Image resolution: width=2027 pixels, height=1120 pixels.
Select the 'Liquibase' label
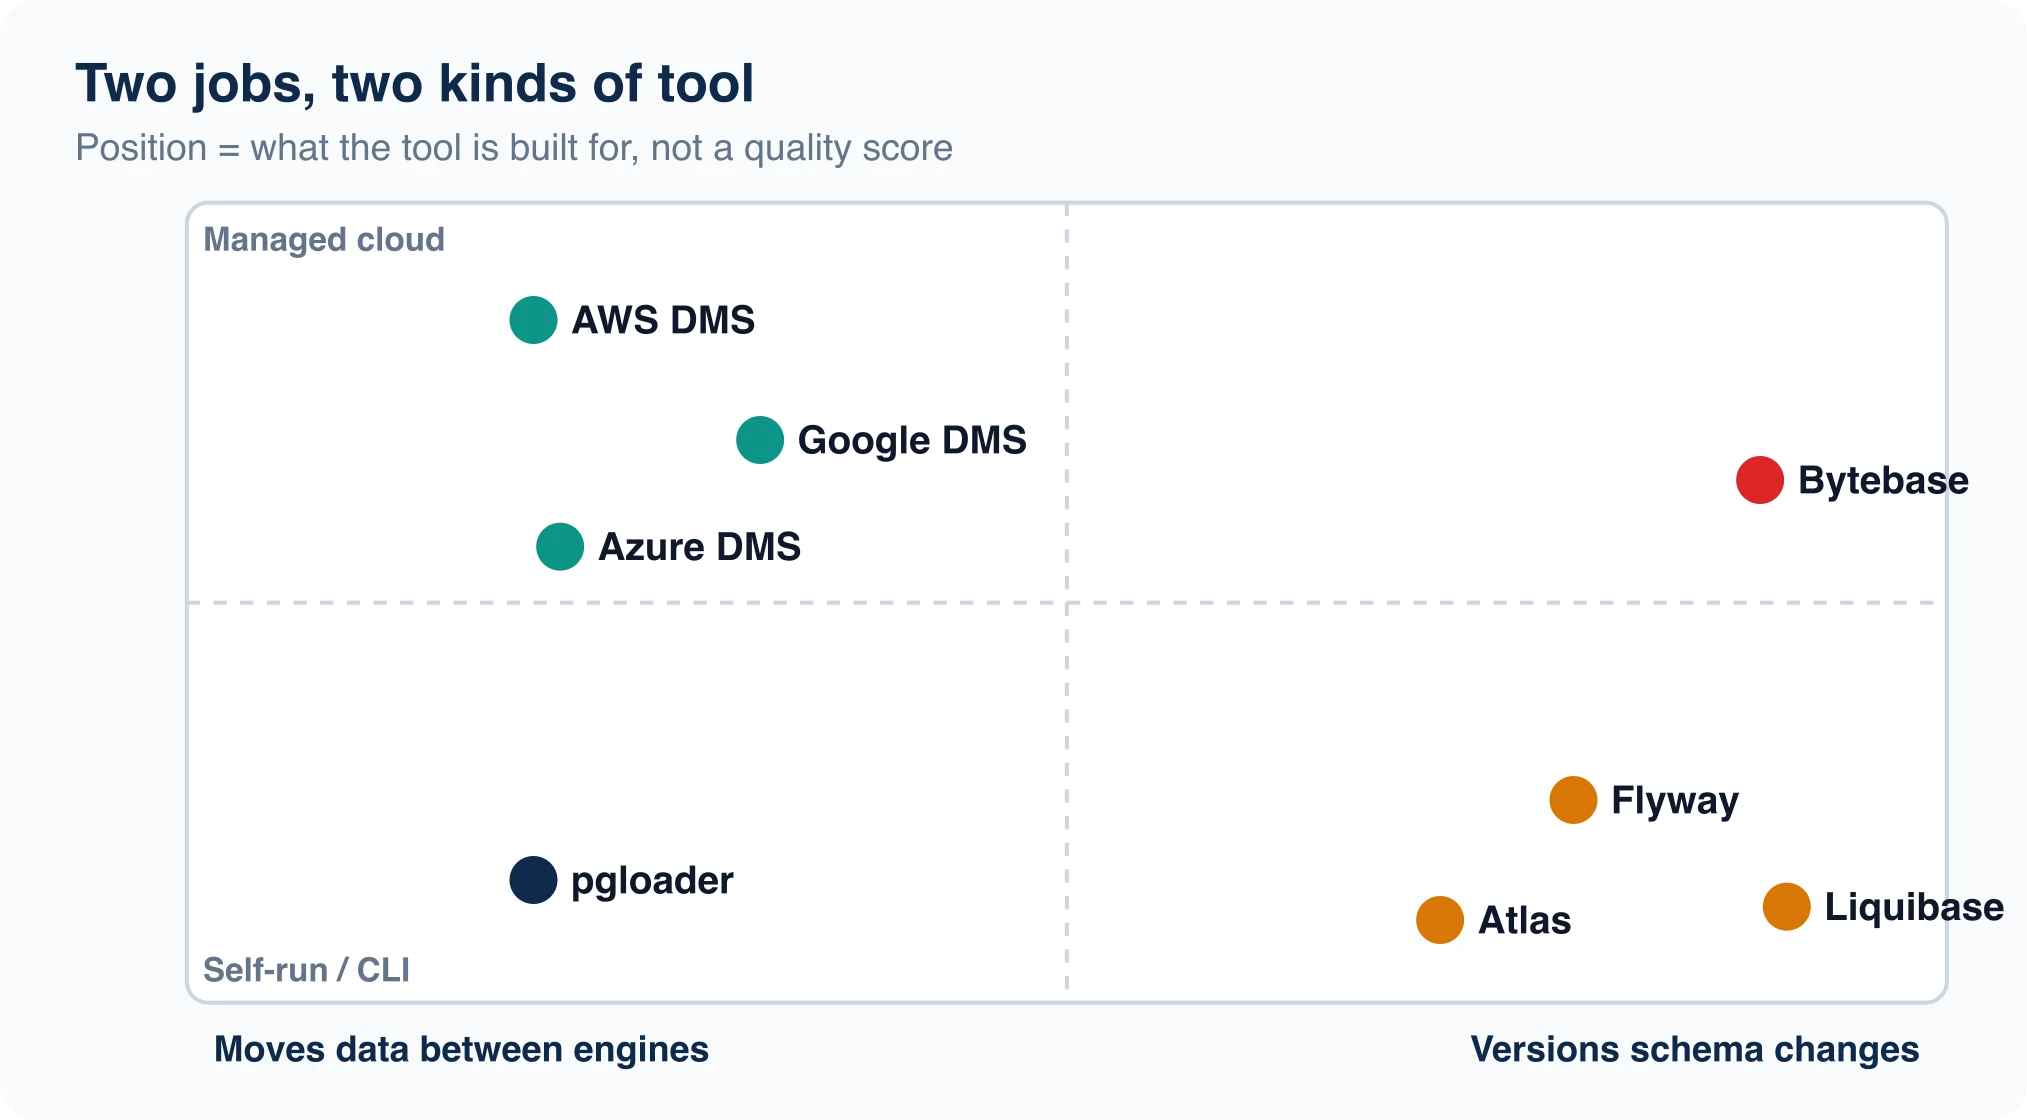coord(1914,907)
